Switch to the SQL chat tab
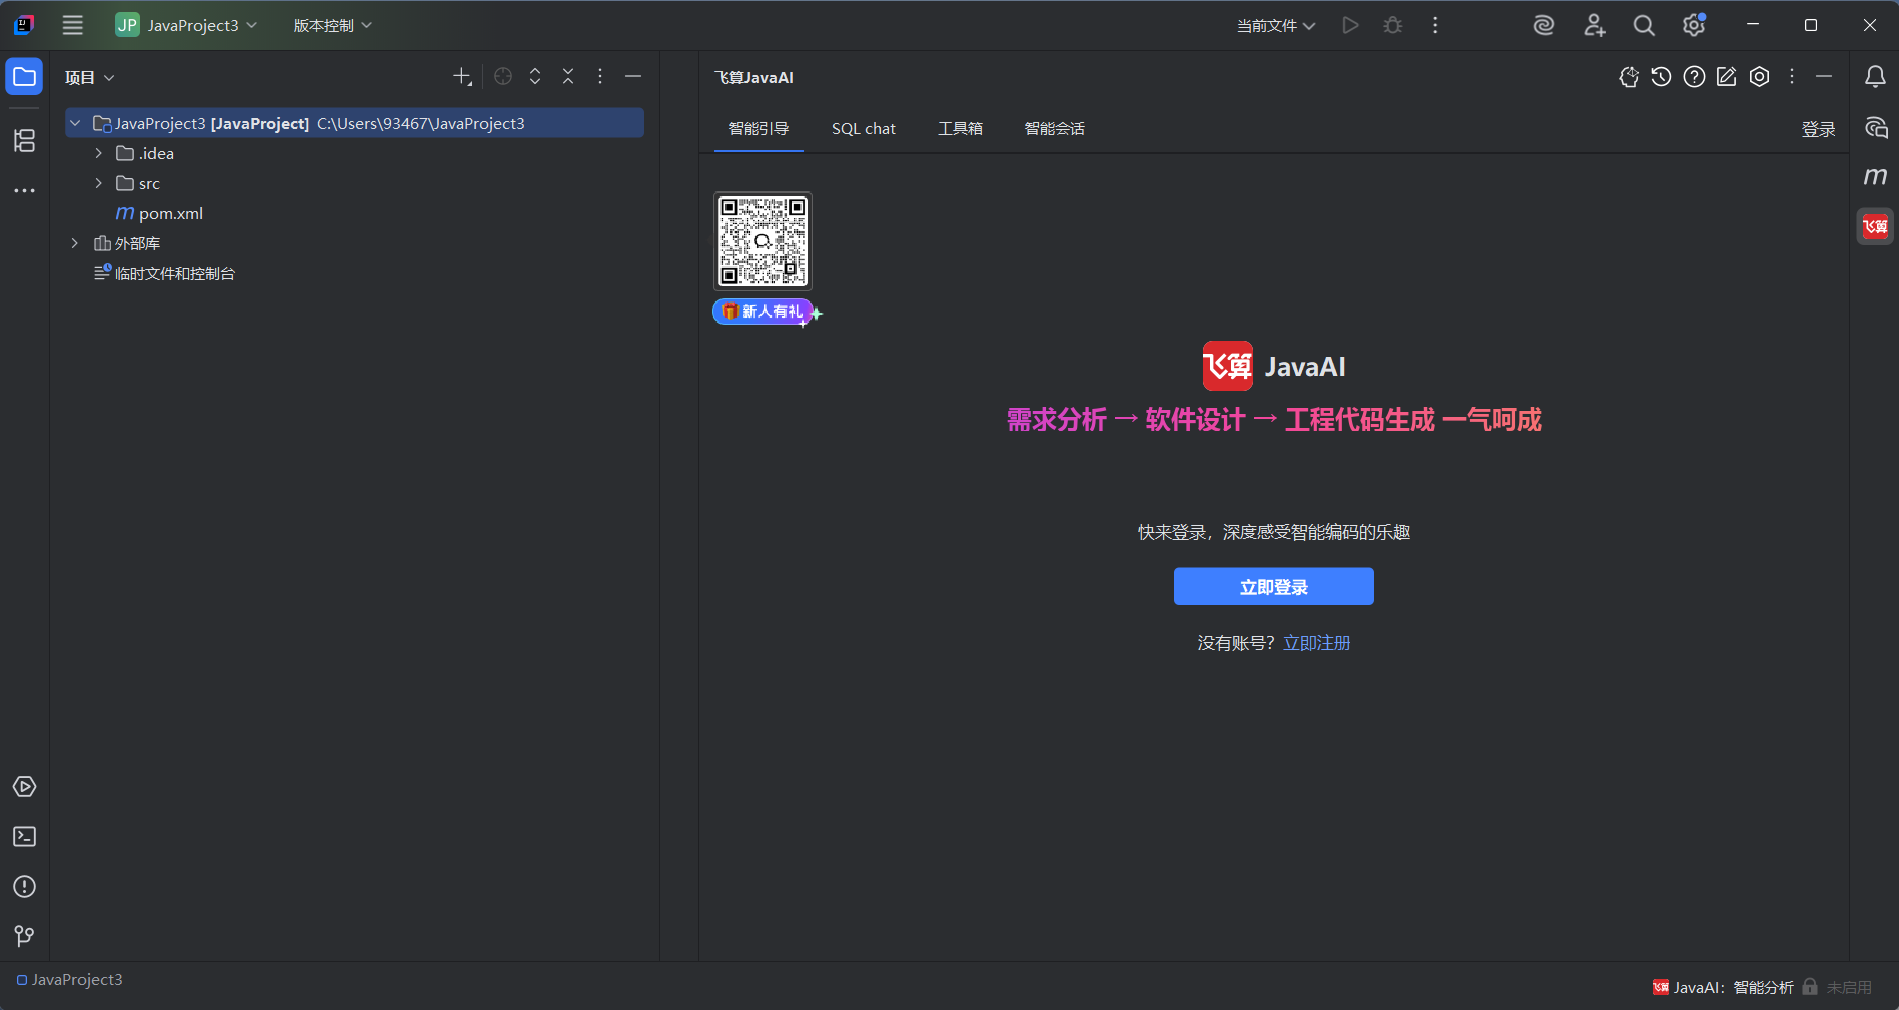The image size is (1899, 1010). pyautogui.click(x=863, y=129)
